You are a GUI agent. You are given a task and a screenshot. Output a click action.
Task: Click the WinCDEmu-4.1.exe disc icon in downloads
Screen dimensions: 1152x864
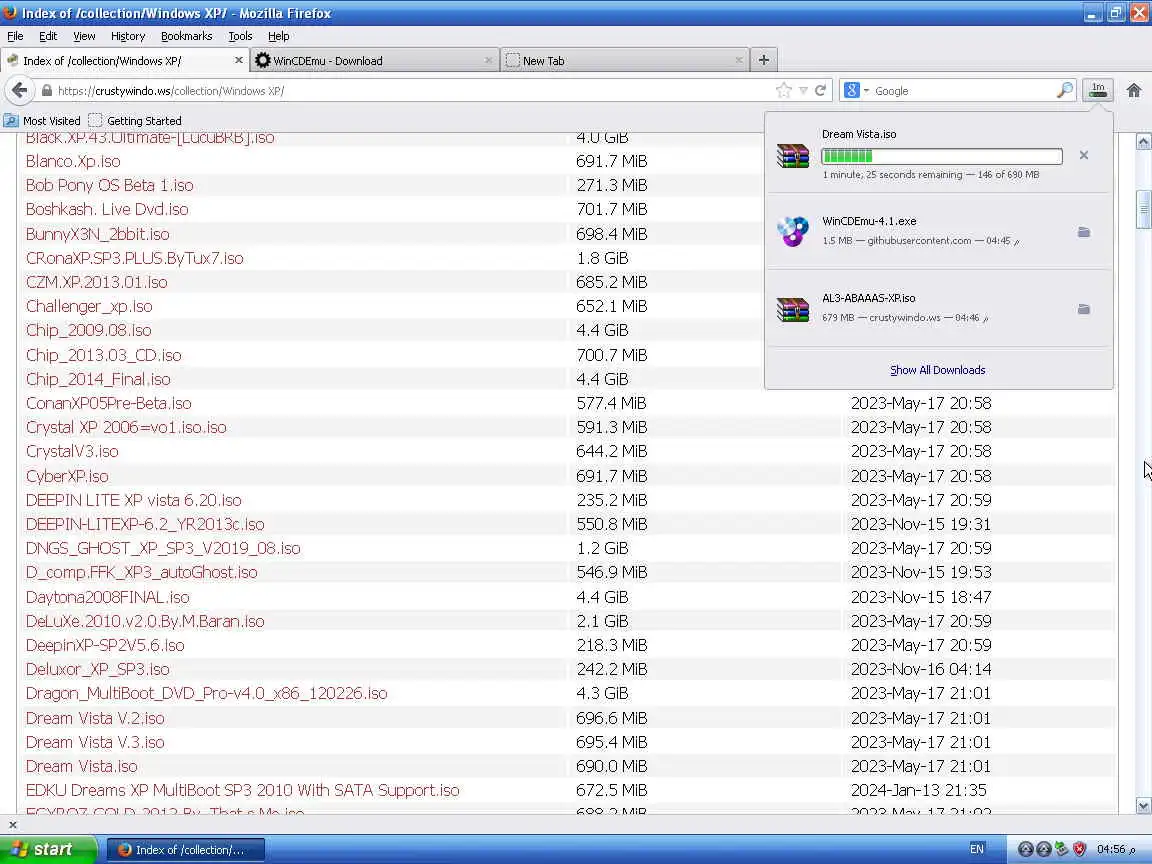click(x=793, y=231)
